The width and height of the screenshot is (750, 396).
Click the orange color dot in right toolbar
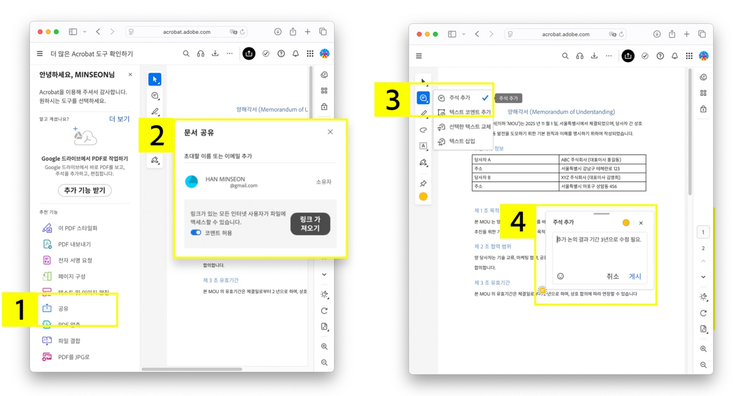point(423,197)
